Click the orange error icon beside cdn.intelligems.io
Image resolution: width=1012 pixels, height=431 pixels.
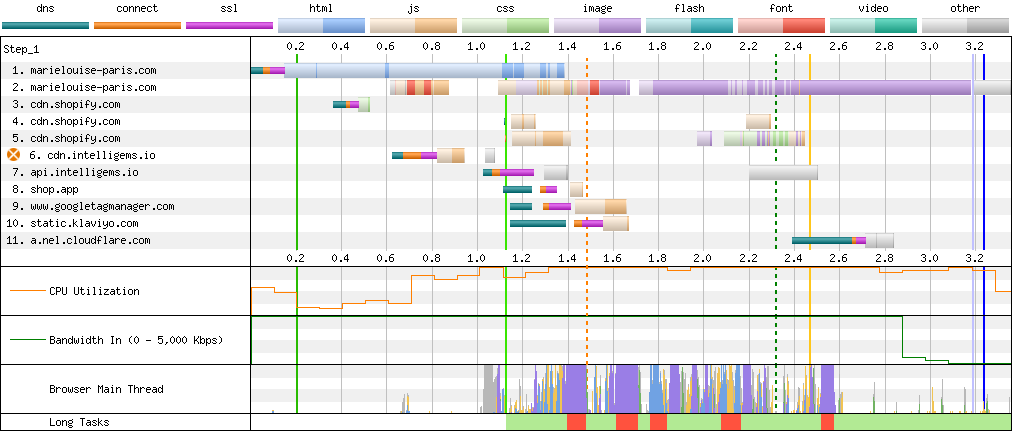tap(14, 155)
